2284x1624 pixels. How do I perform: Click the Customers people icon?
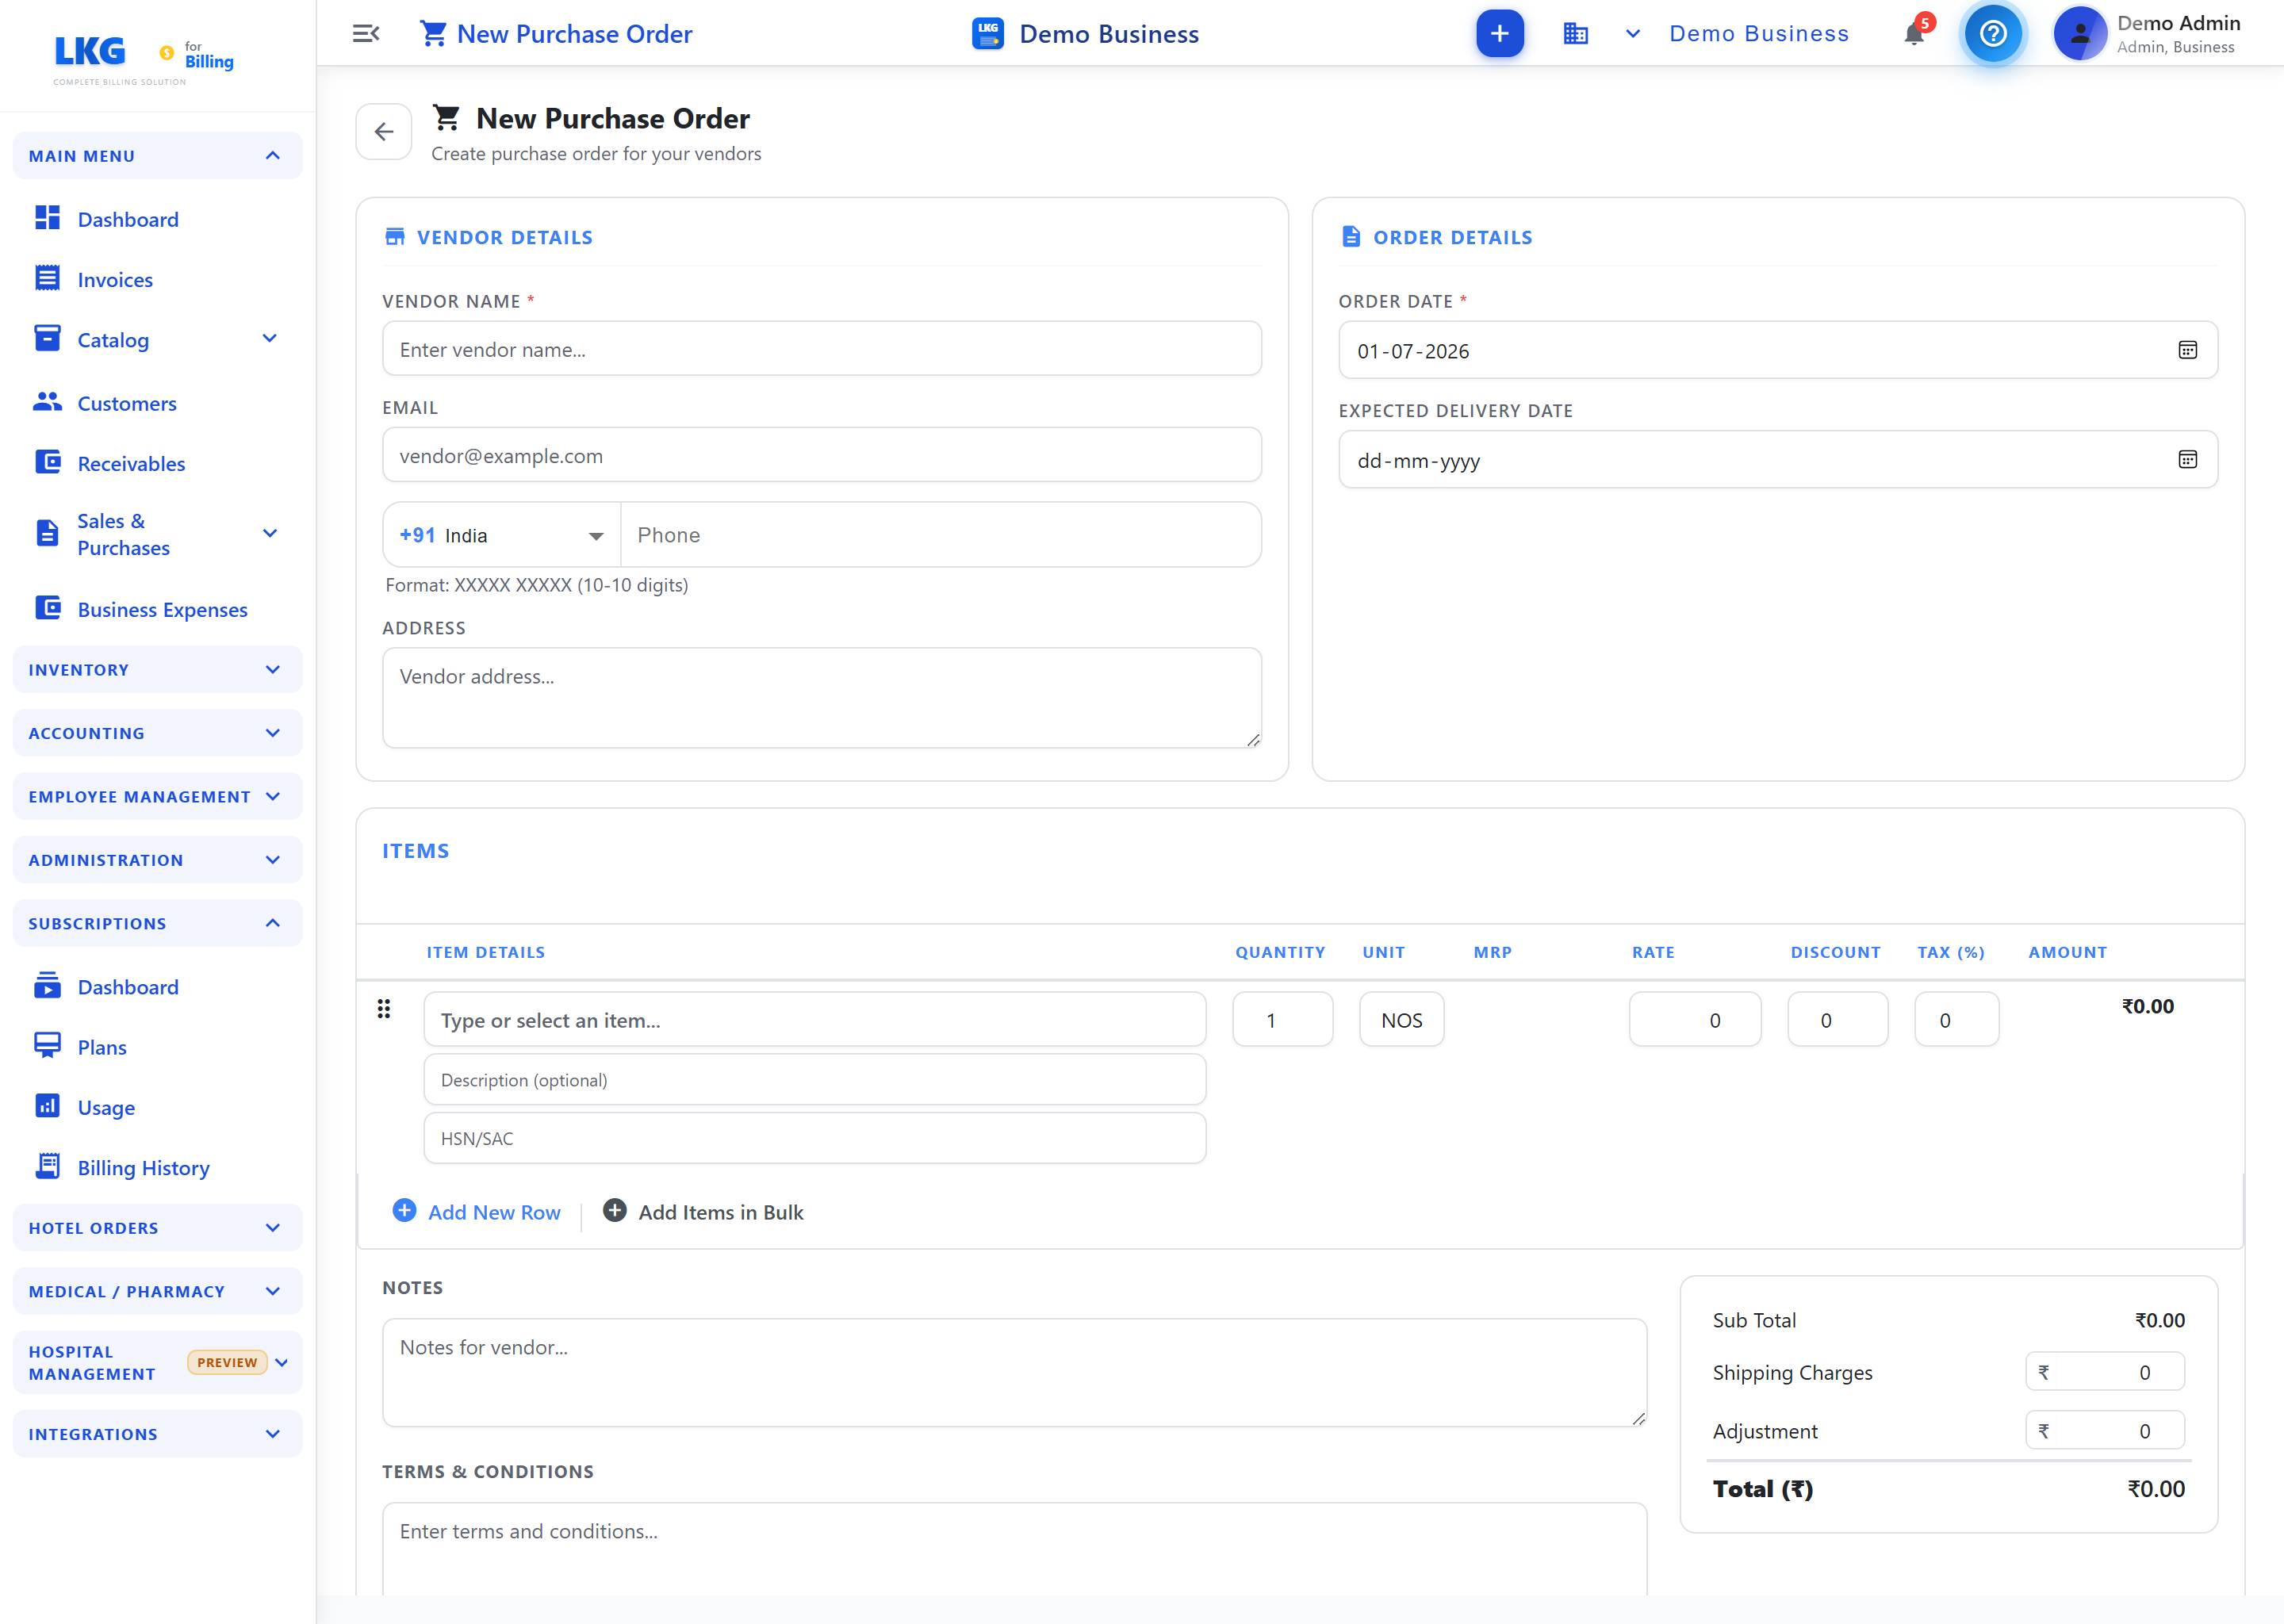(47, 402)
